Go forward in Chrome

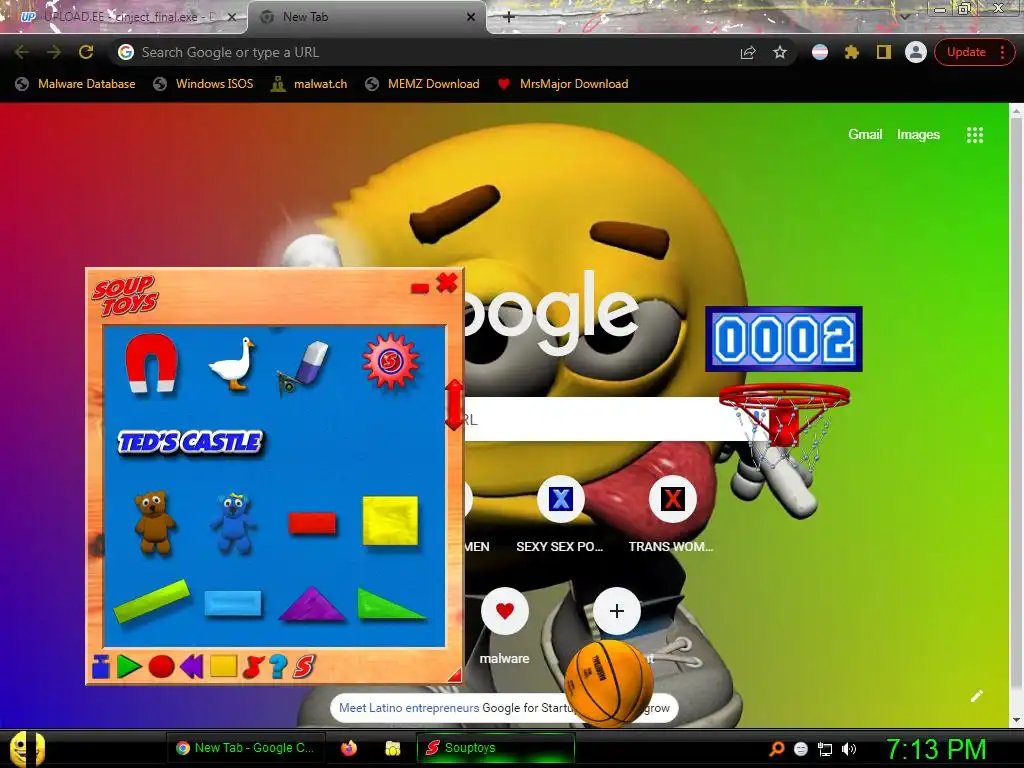point(54,52)
